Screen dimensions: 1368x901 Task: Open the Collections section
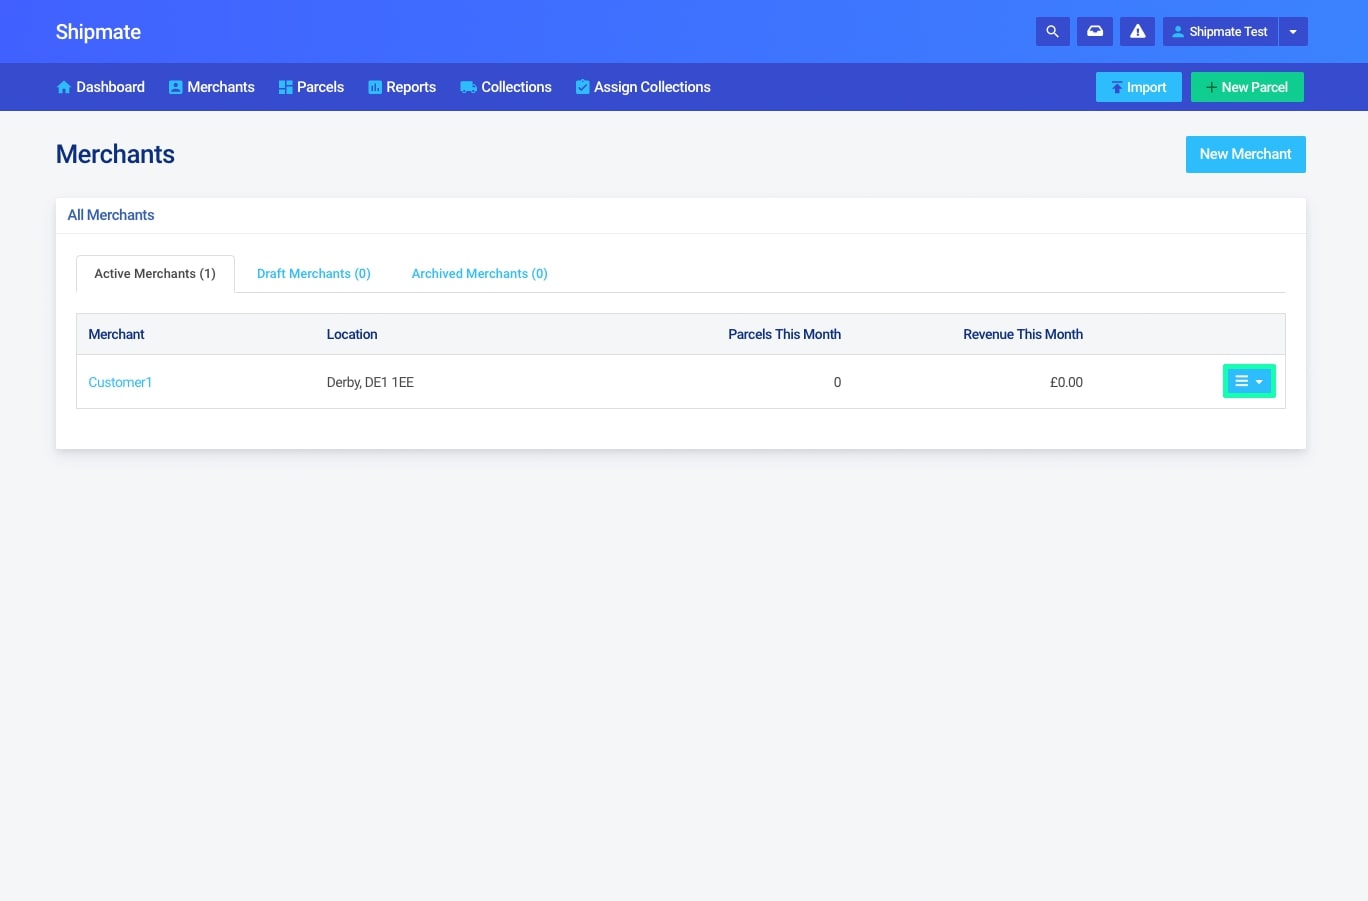pos(506,87)
